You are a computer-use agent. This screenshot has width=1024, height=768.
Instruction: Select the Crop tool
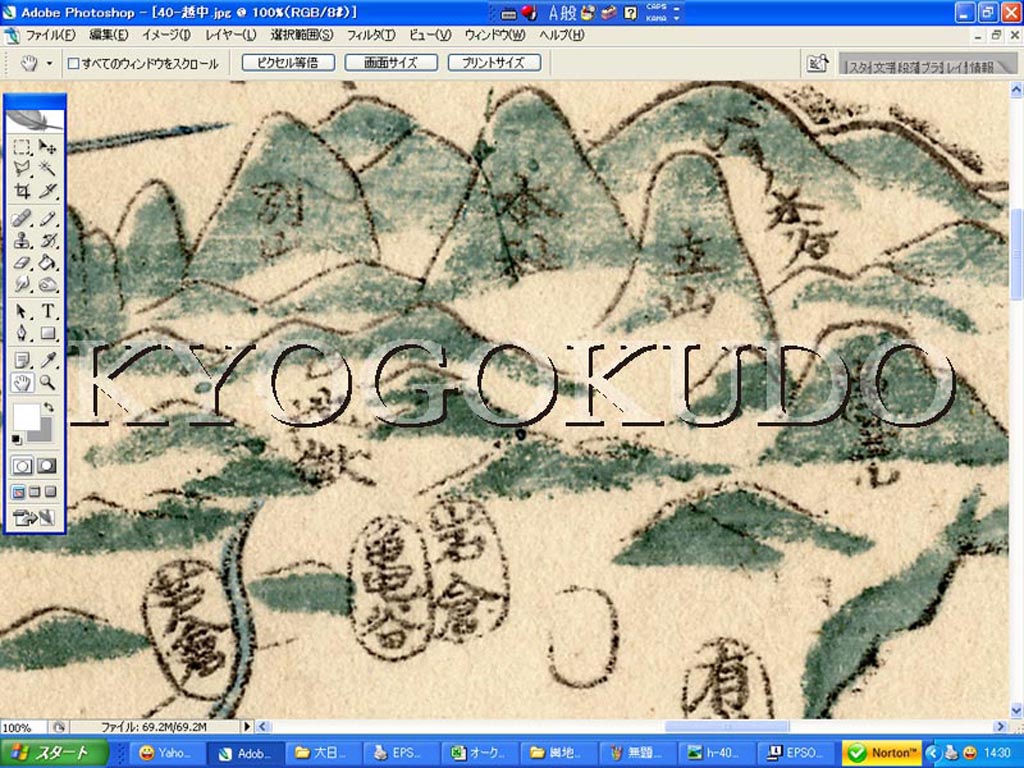[22, 191]
